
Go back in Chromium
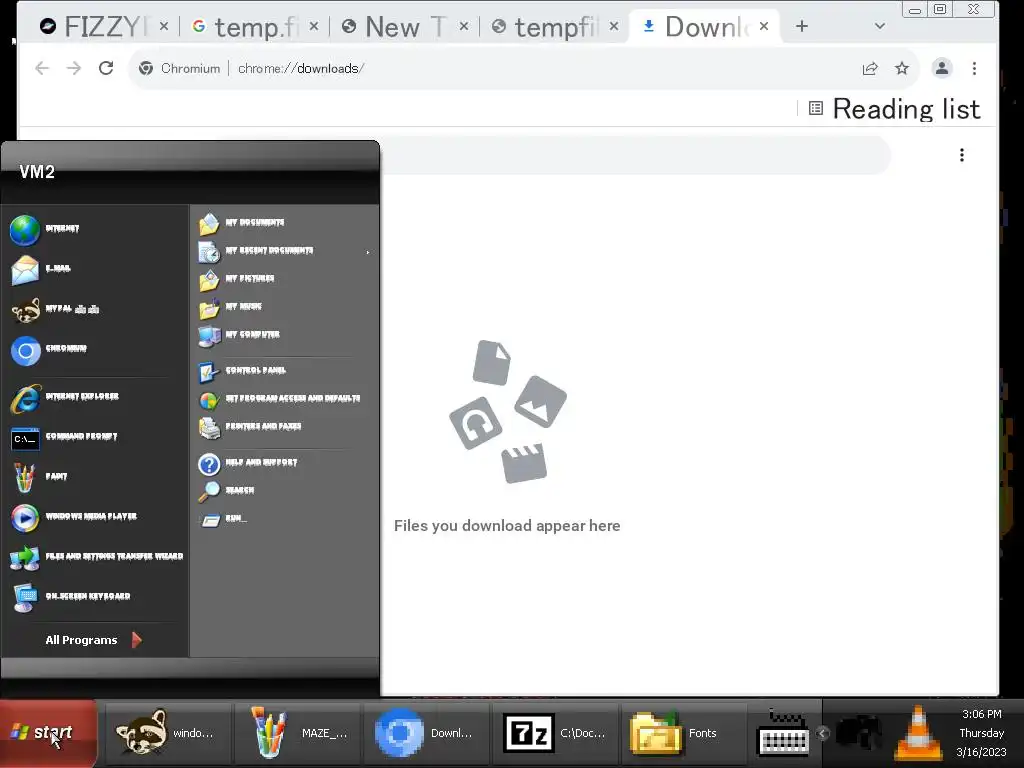pyautogui.click(x=42, y=68)
